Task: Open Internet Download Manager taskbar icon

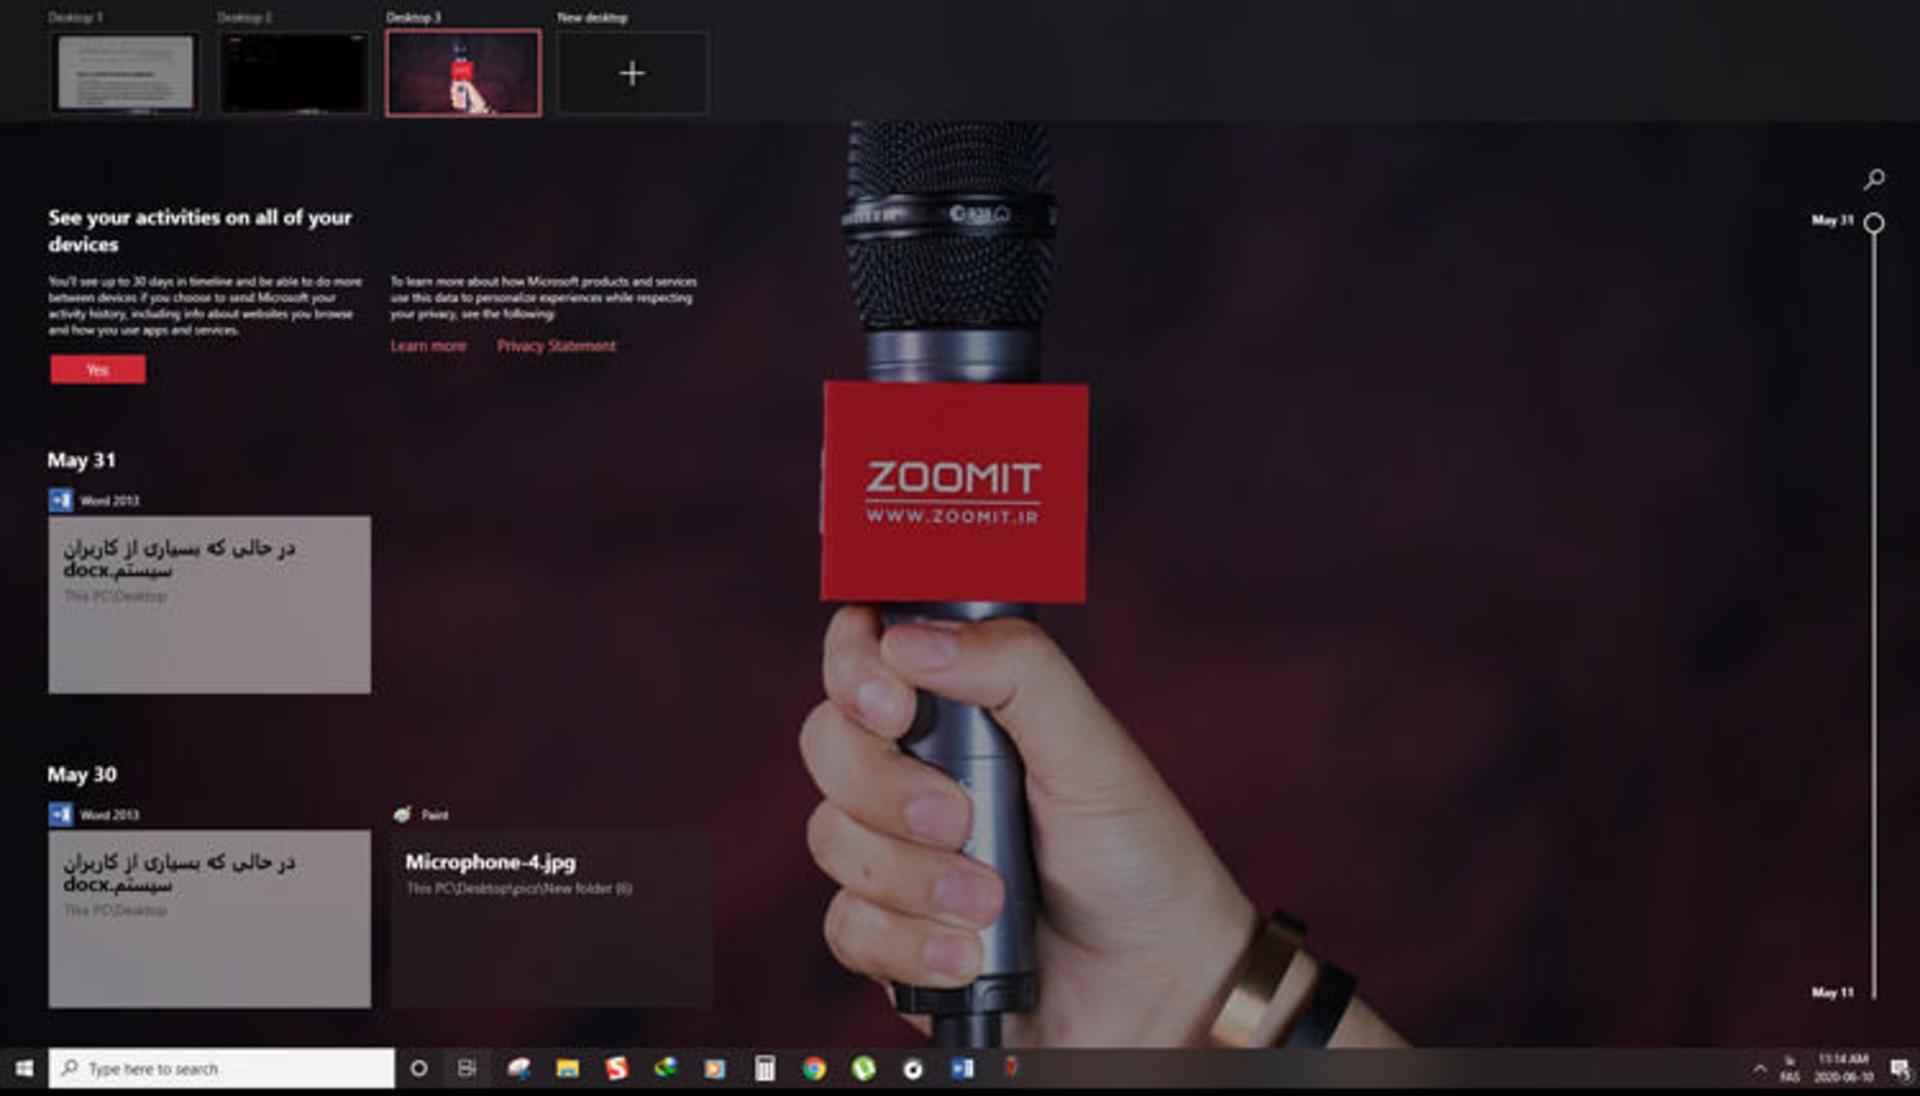Action: pos(666,1069)
